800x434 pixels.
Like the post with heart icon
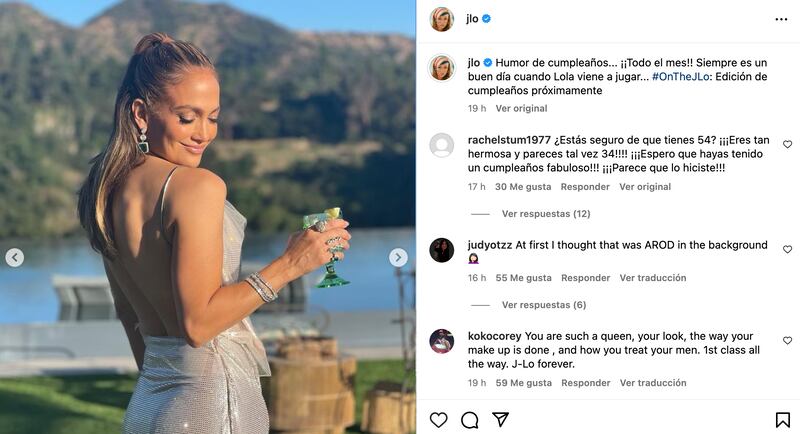point(438,420)
